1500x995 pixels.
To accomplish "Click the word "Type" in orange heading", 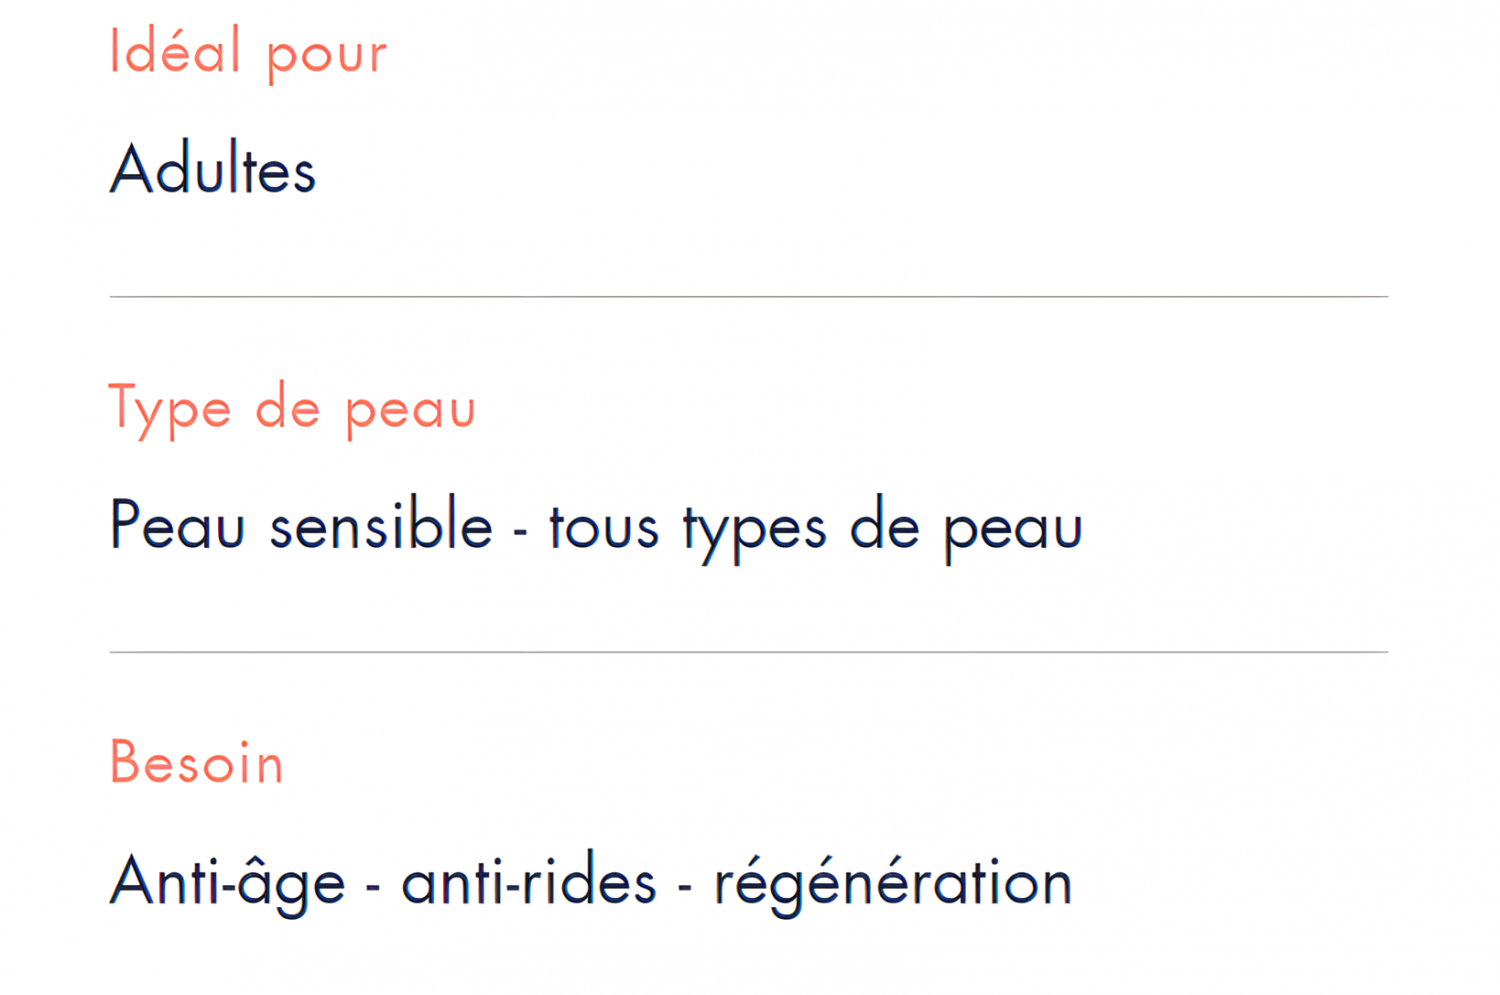I will [170, 410].
